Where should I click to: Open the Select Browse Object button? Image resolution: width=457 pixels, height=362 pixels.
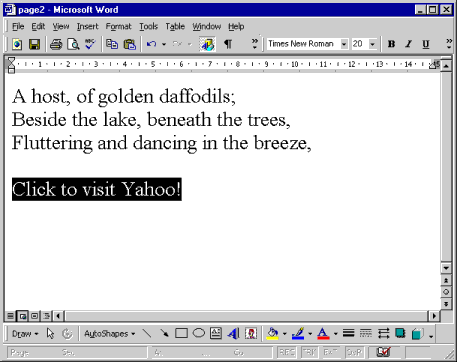pyautogui.click(x=446, y=292)
